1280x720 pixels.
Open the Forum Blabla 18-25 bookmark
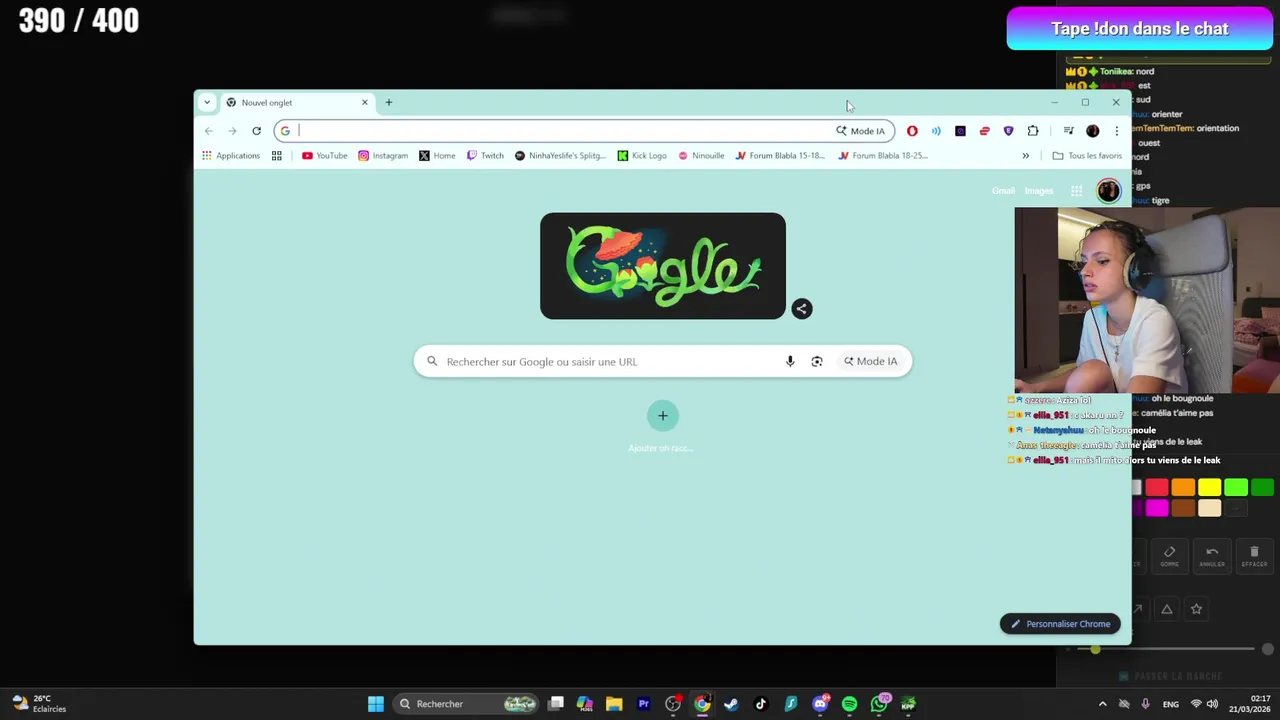(x=883, y=155)
